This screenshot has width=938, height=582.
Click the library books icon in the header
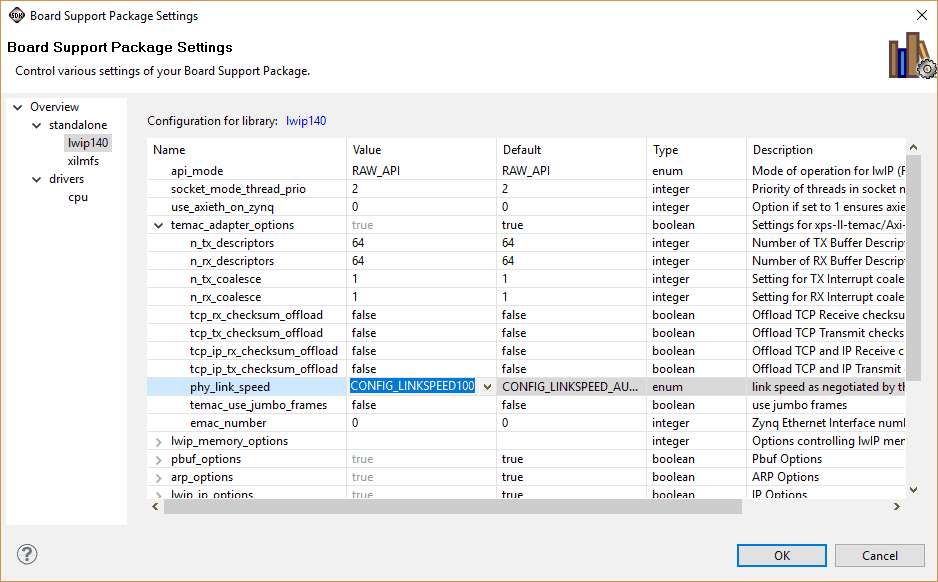(x=910, y=55)
